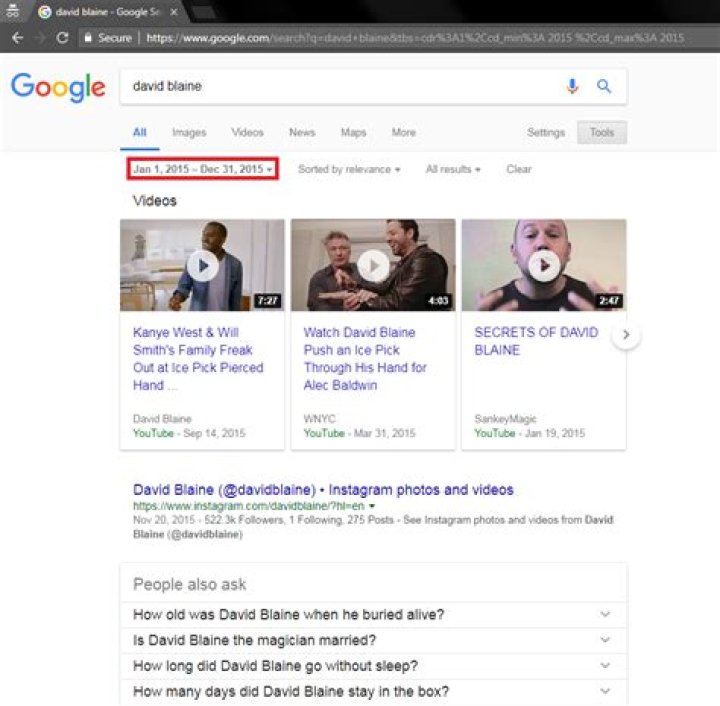Click Clear to reset search filters
The height and width of the screenshot is (706, 720).
tap(519, 169)
